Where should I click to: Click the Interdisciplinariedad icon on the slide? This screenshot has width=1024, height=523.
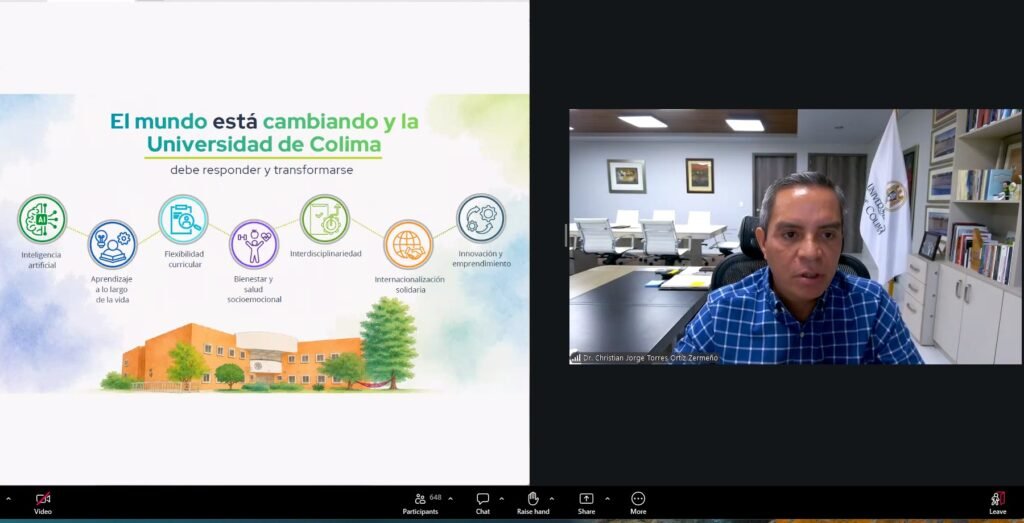[x=325, y=219]
